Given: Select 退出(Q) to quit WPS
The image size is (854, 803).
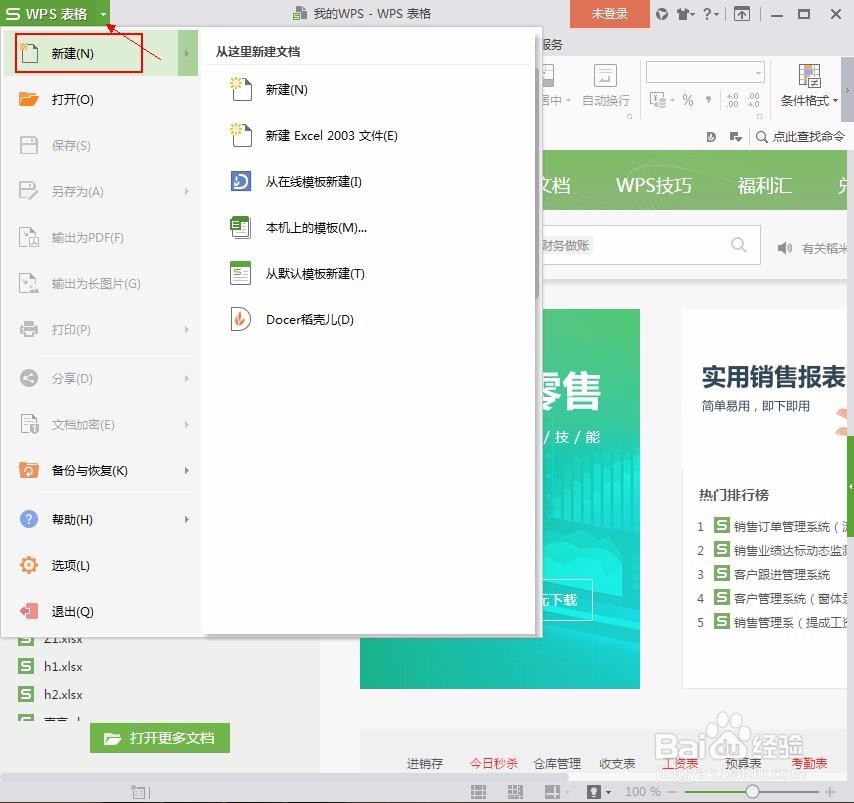Looking at the screenshot, I should point(101,611).
